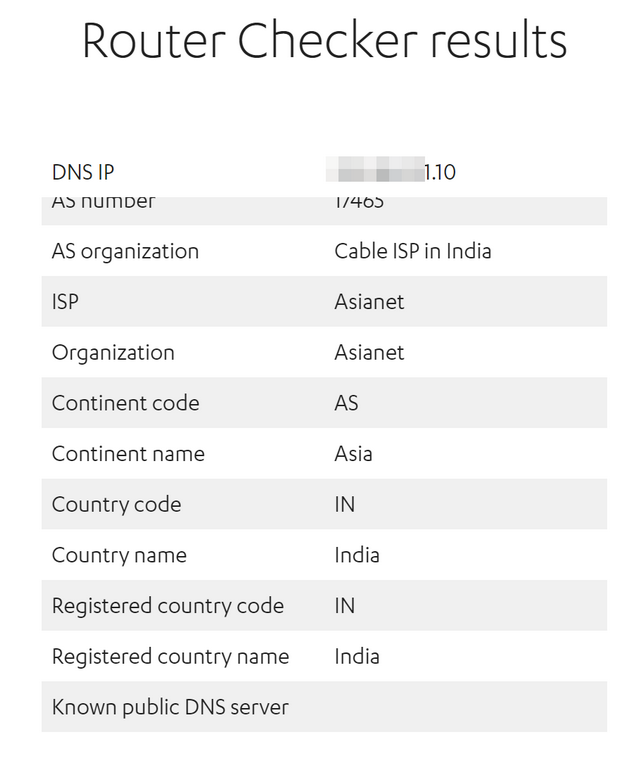Click the IN value in Country code row

345,505
